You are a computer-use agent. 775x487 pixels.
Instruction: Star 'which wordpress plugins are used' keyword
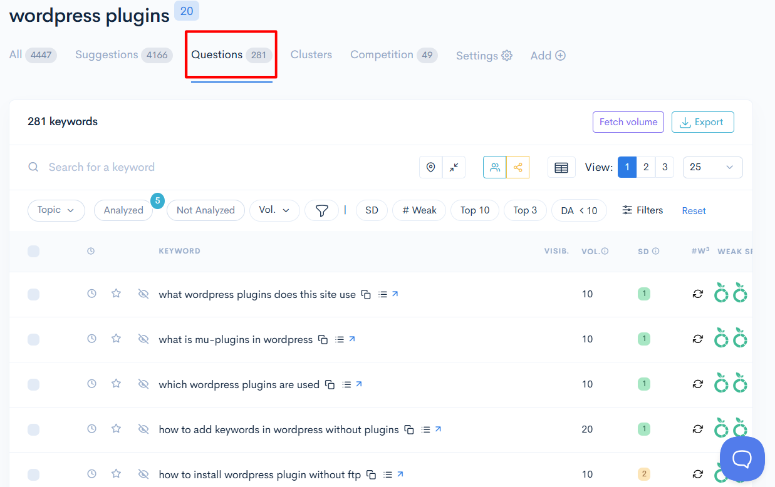(x=116, y=384)
